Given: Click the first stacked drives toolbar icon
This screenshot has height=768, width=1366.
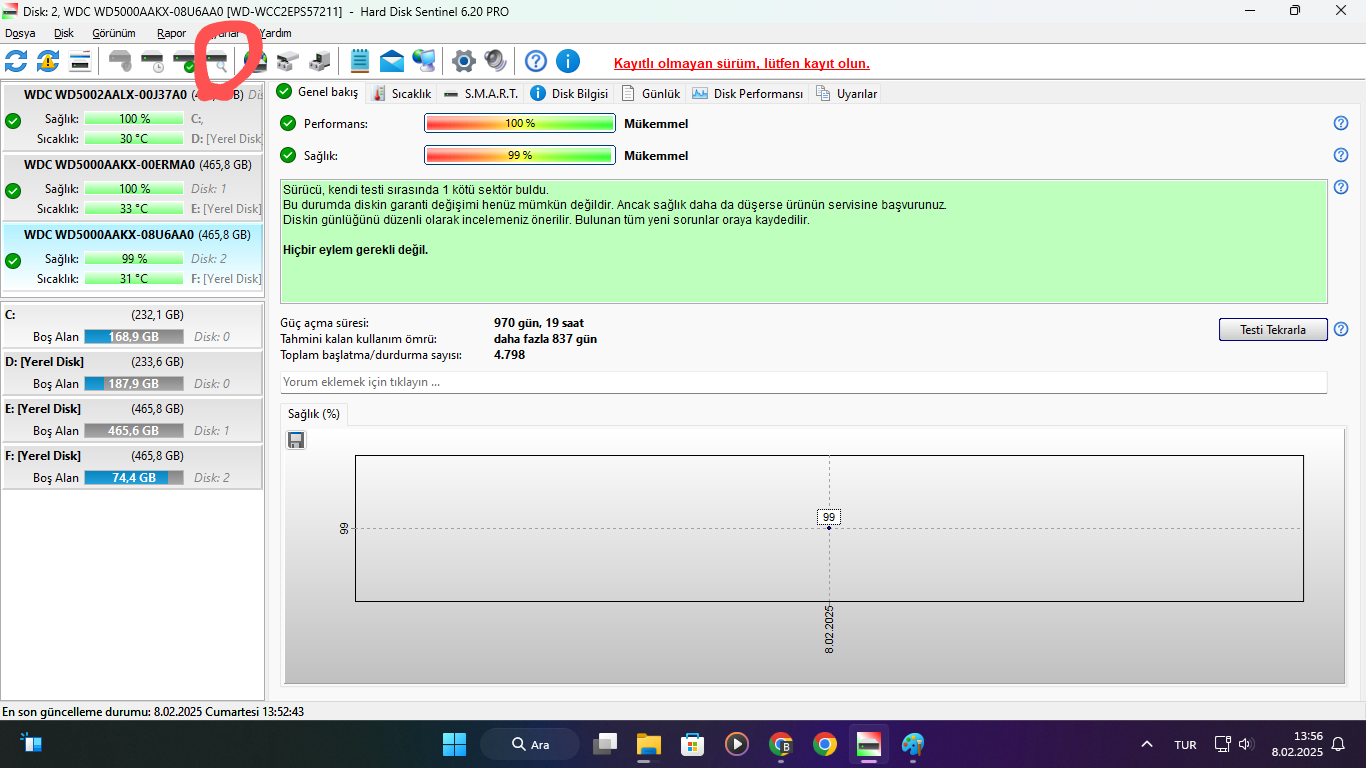Looking at the screenshot, I should pyautogui.click(x=288, y=61).
